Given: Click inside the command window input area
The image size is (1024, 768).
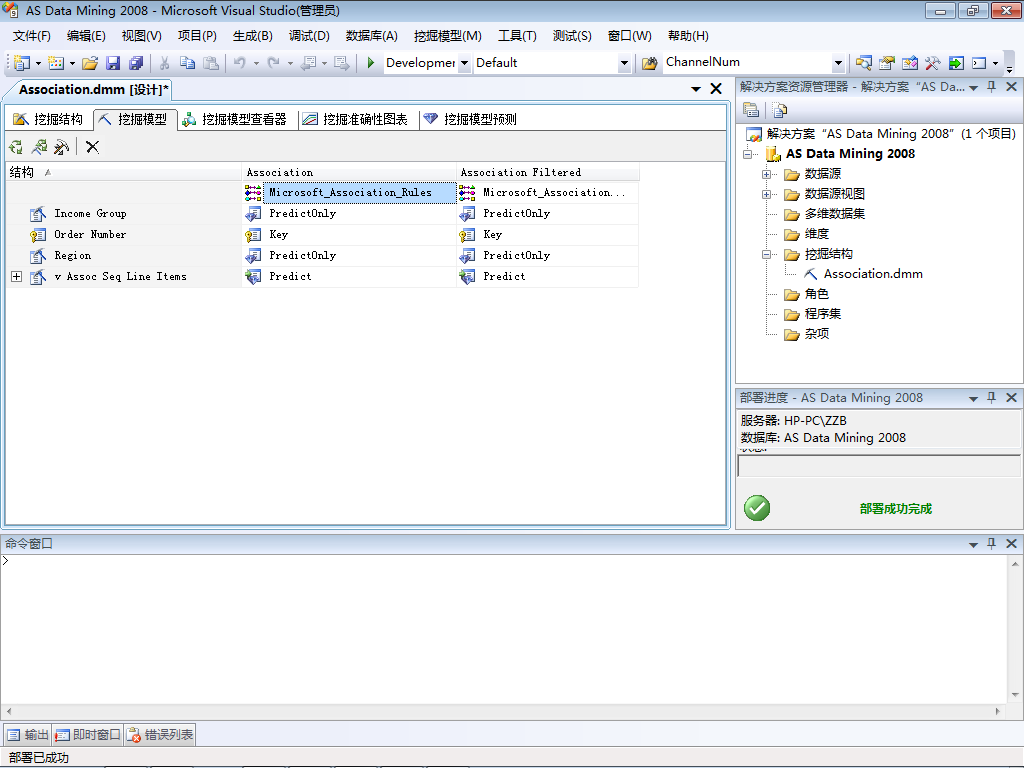Looking at the screenshot, I should (x=503, y=628).
